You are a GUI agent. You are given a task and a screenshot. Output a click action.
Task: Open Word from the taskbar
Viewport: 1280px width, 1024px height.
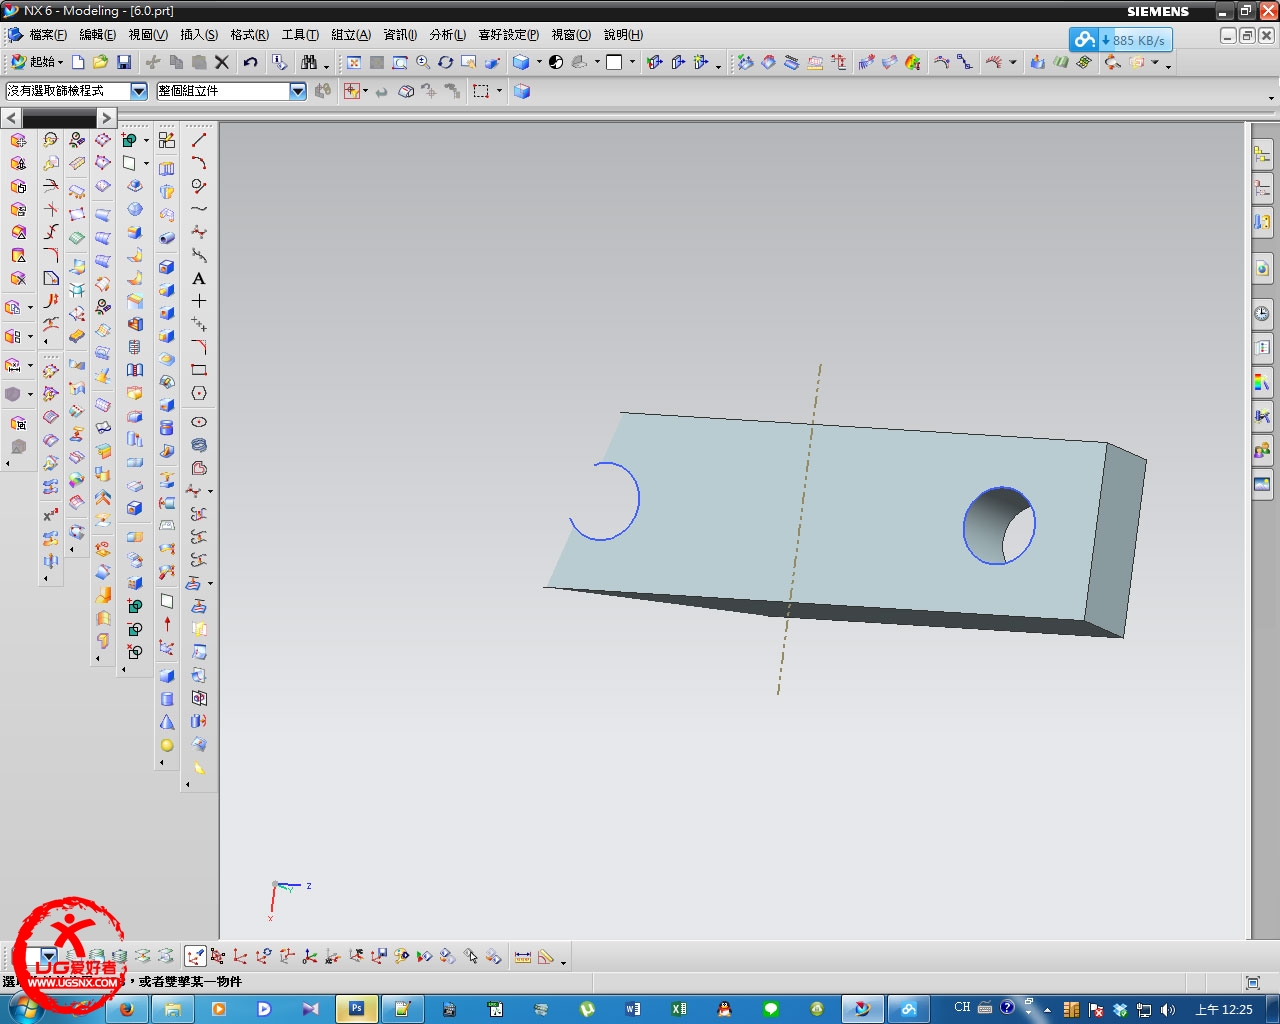(x=633, y=1009)
